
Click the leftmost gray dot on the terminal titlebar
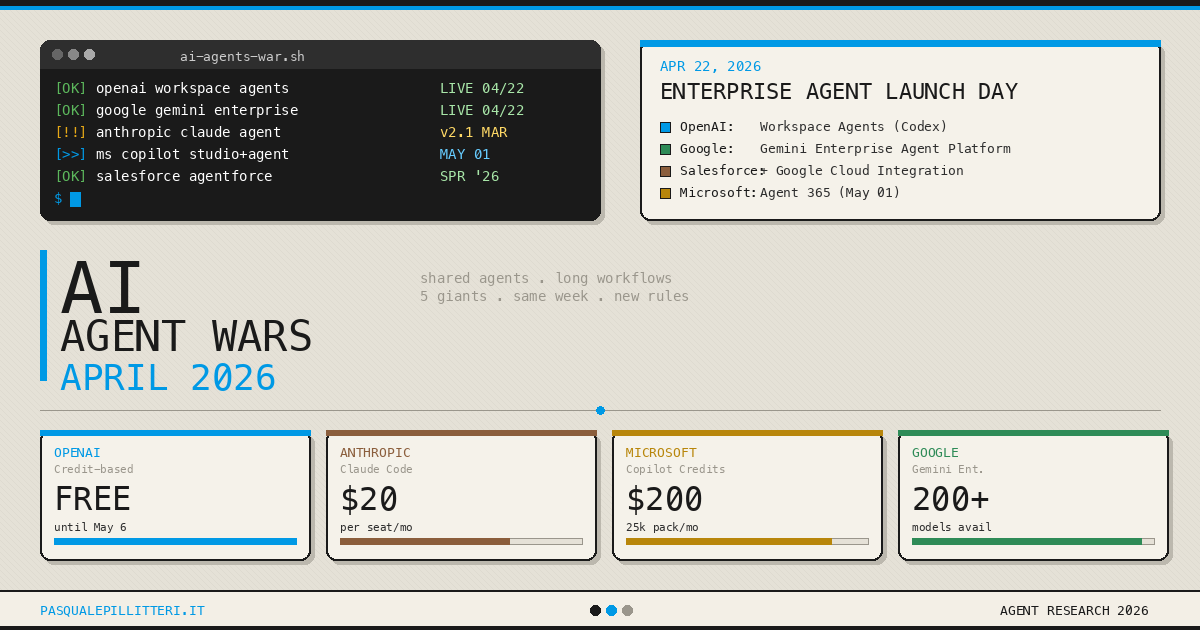(x=57, y=55)
